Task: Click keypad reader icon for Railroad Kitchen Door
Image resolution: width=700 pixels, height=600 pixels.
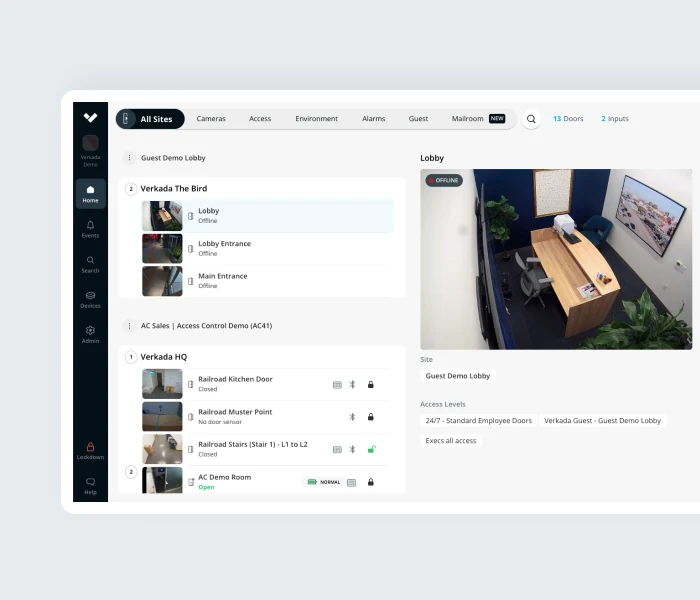Action: tap(337, 385)
